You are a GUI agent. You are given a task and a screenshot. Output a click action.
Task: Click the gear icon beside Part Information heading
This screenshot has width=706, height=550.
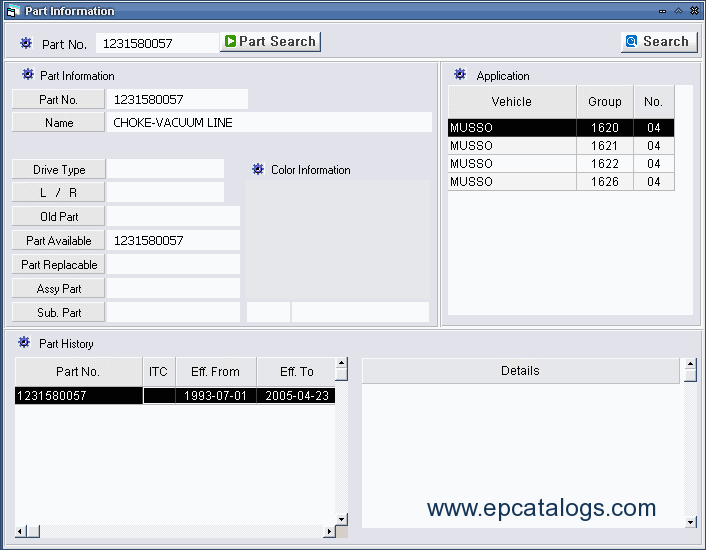tap(27, 75)
